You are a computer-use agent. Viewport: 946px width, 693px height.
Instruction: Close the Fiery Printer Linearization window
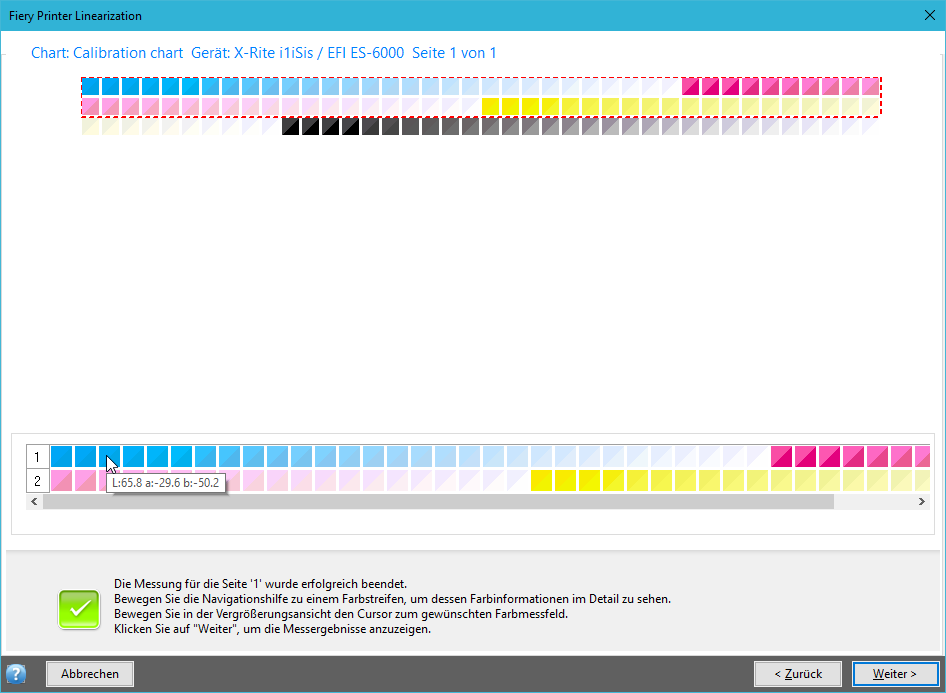pyautogui.click(x=930, y=15)
